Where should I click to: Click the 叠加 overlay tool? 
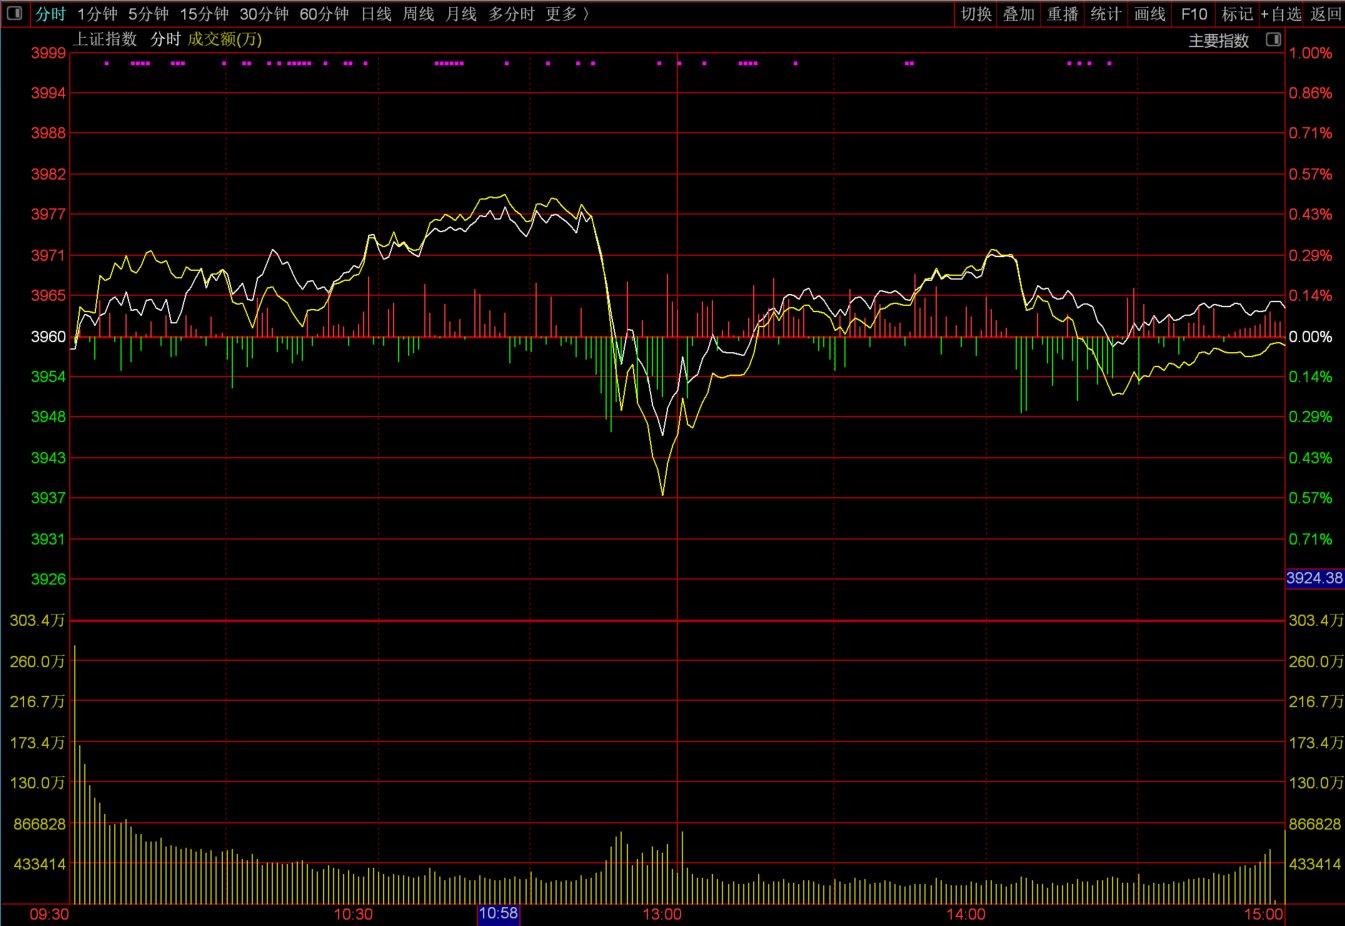tap(1019, 14)
